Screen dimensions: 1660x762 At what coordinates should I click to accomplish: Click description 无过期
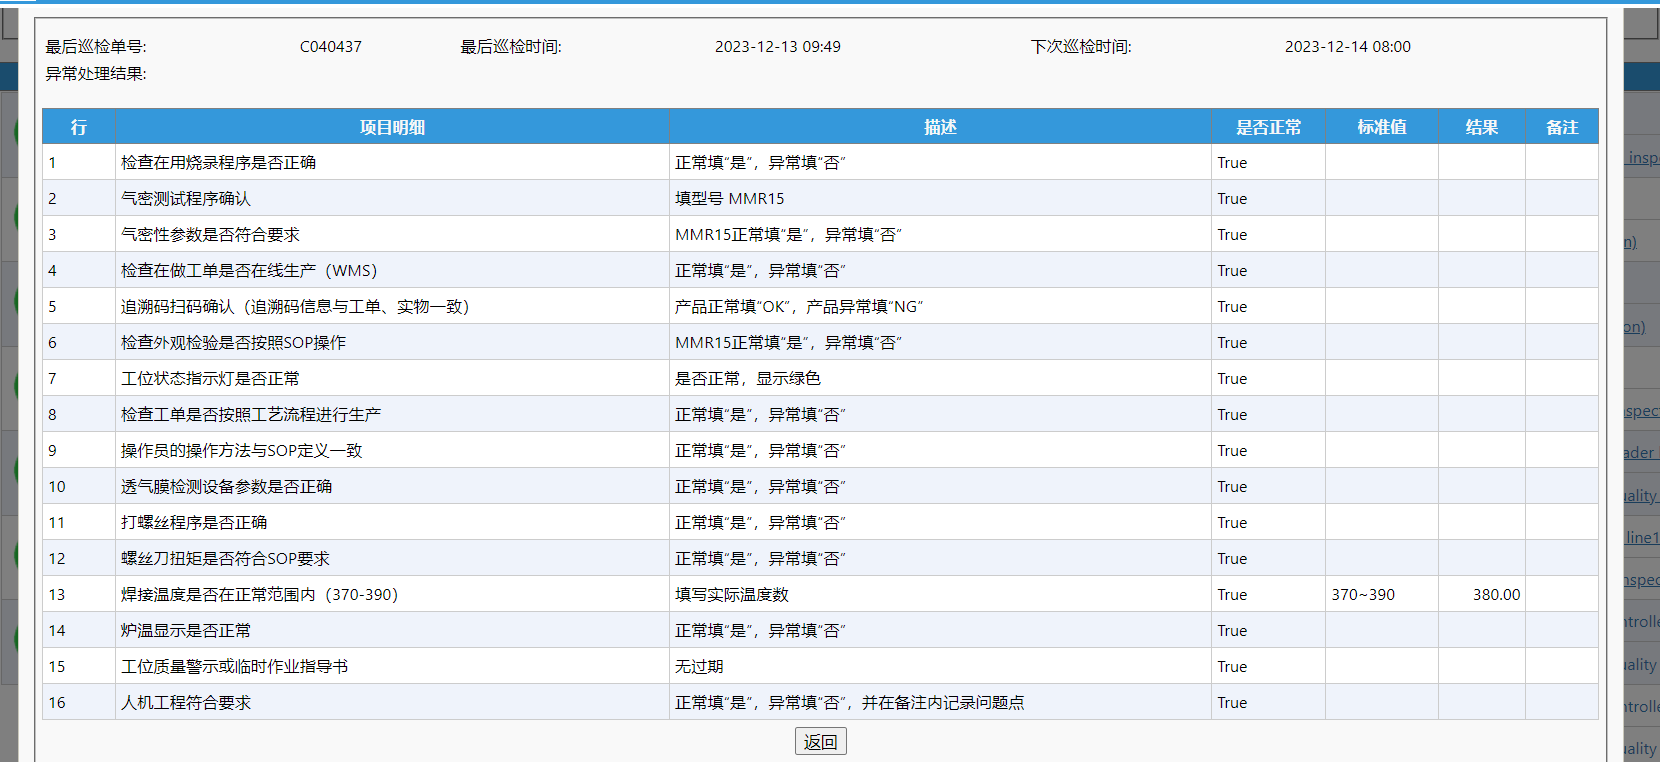tap(699, 666)
